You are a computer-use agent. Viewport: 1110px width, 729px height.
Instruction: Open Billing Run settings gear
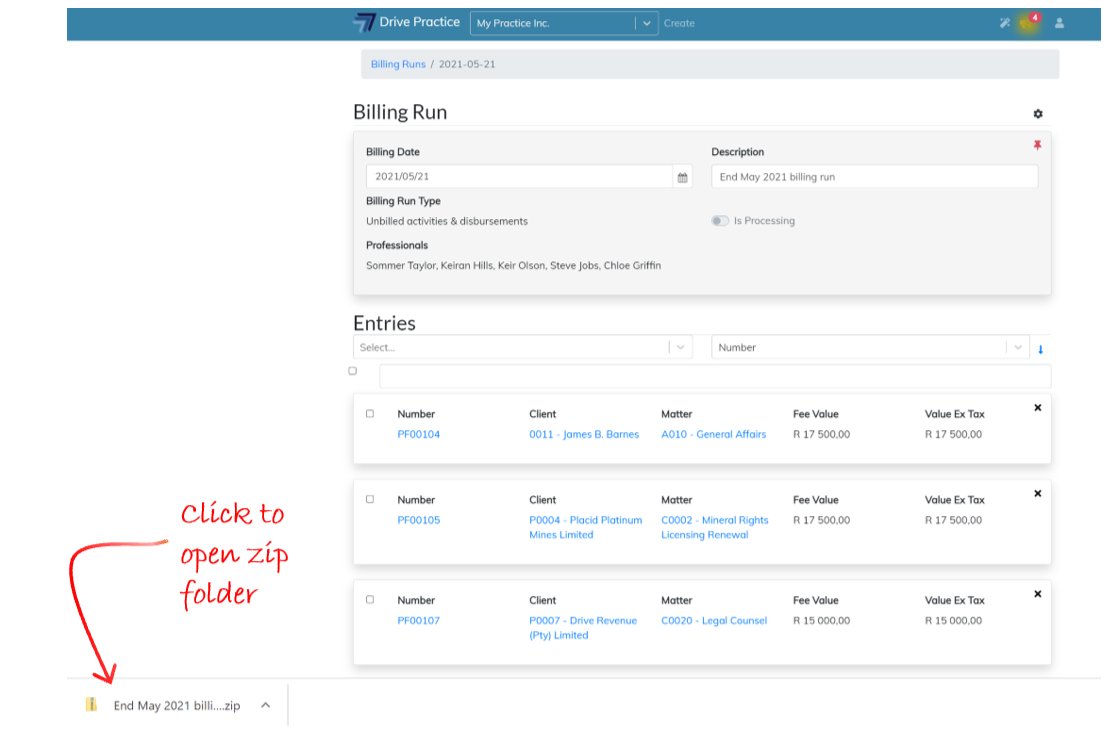1037,114
